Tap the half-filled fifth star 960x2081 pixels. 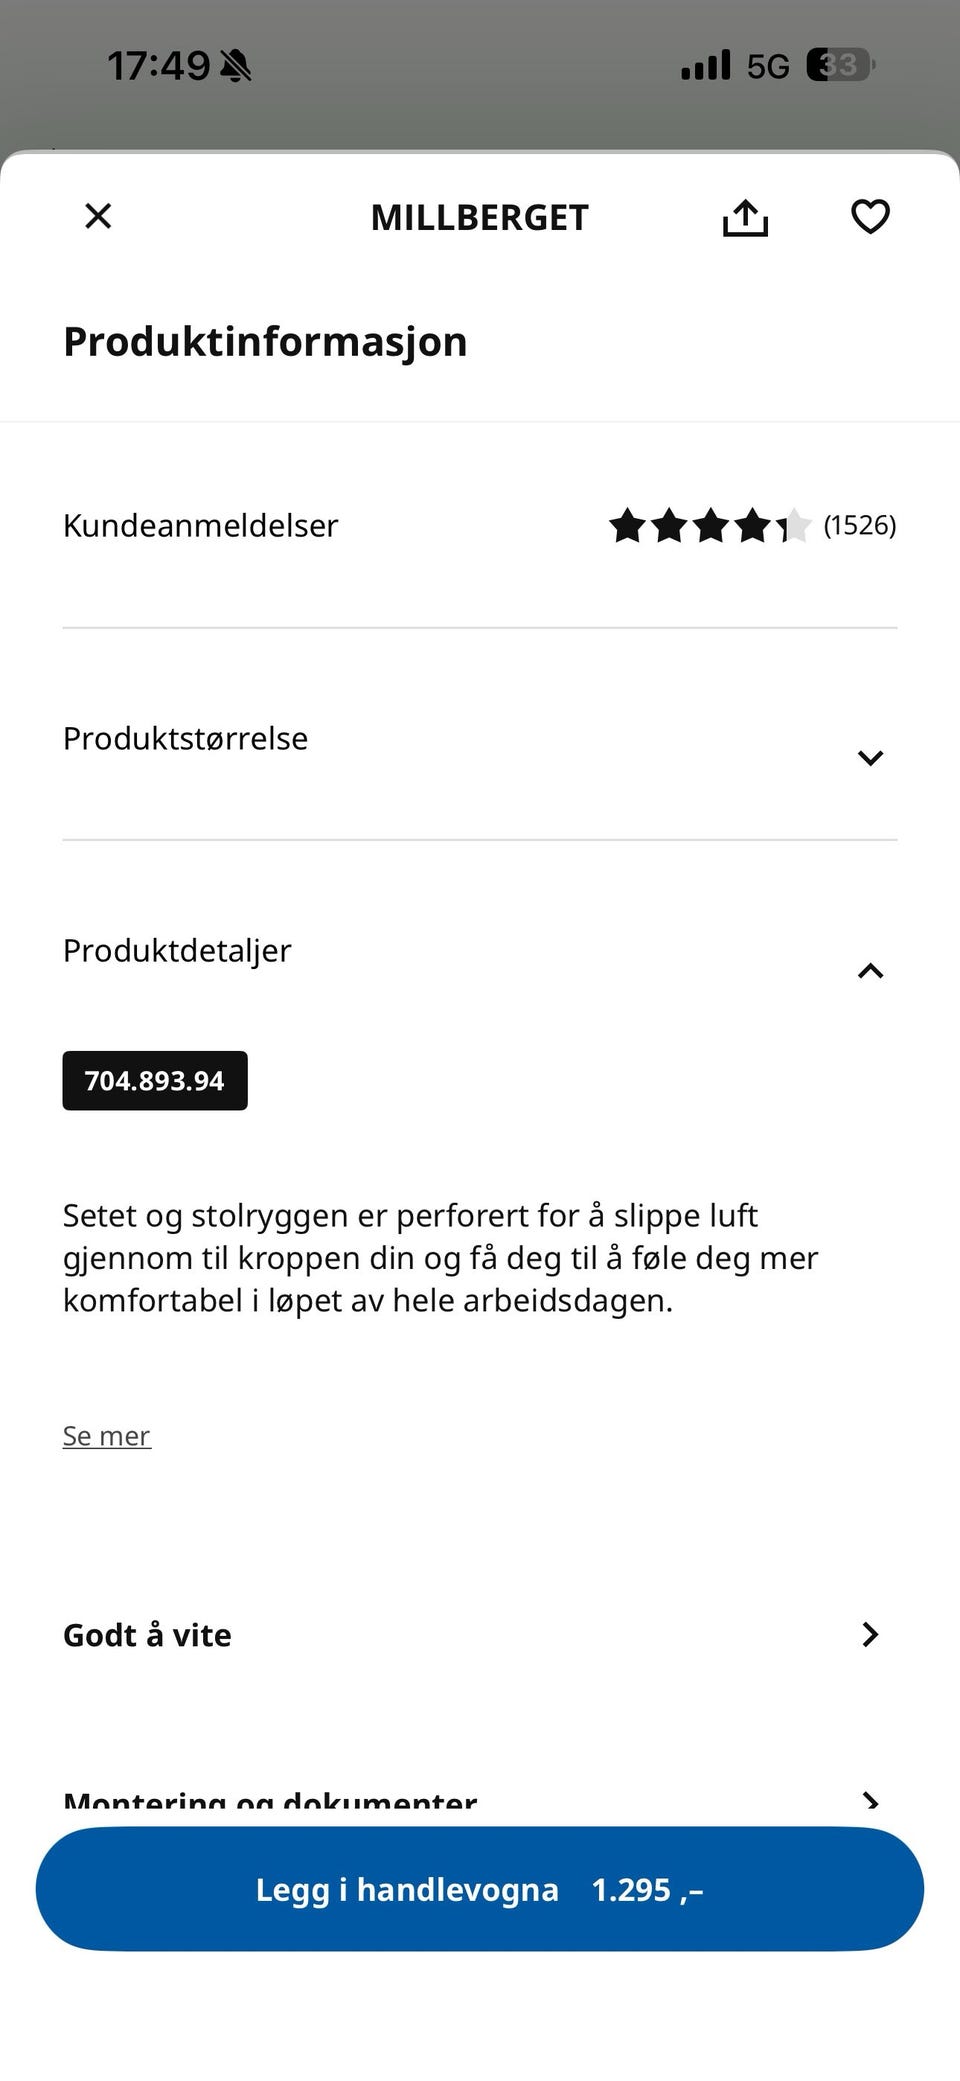[795, 525]
